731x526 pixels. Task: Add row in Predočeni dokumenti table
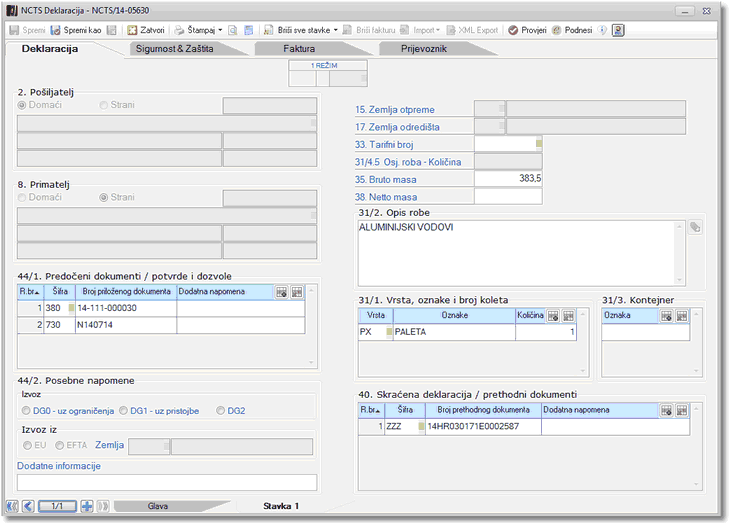pos(282,292)
